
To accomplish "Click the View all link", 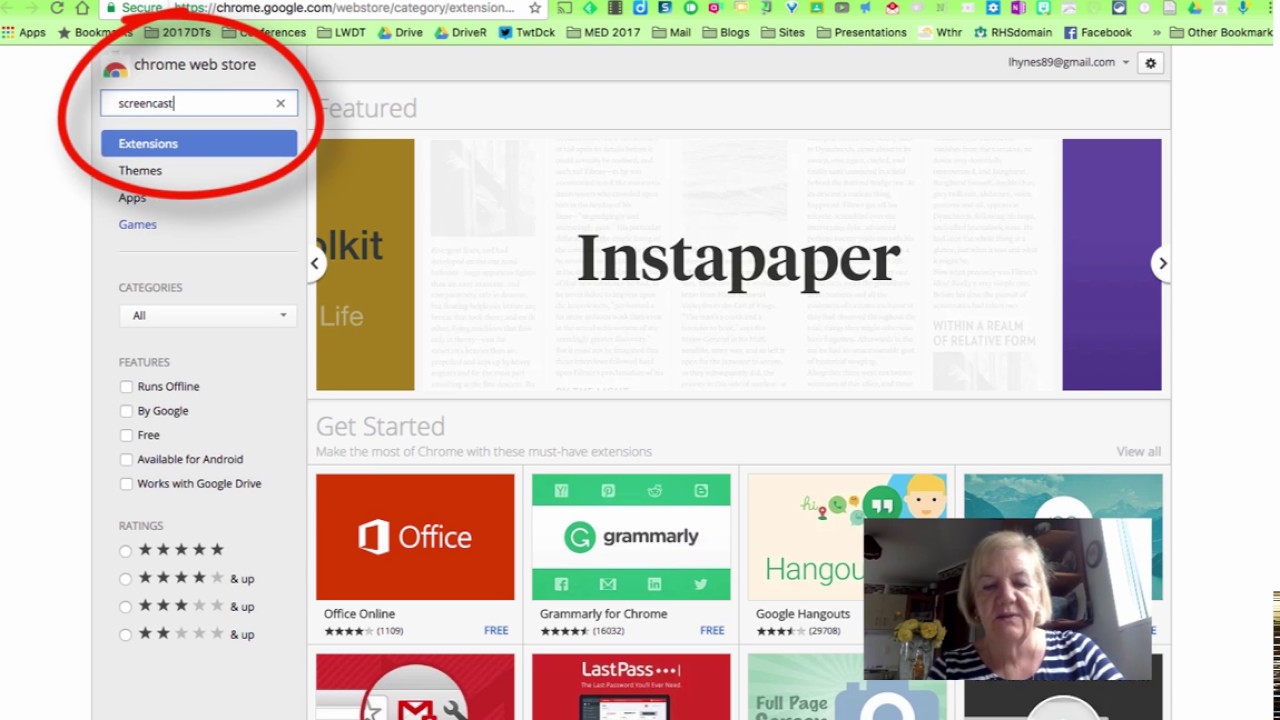I will 1138,452.
